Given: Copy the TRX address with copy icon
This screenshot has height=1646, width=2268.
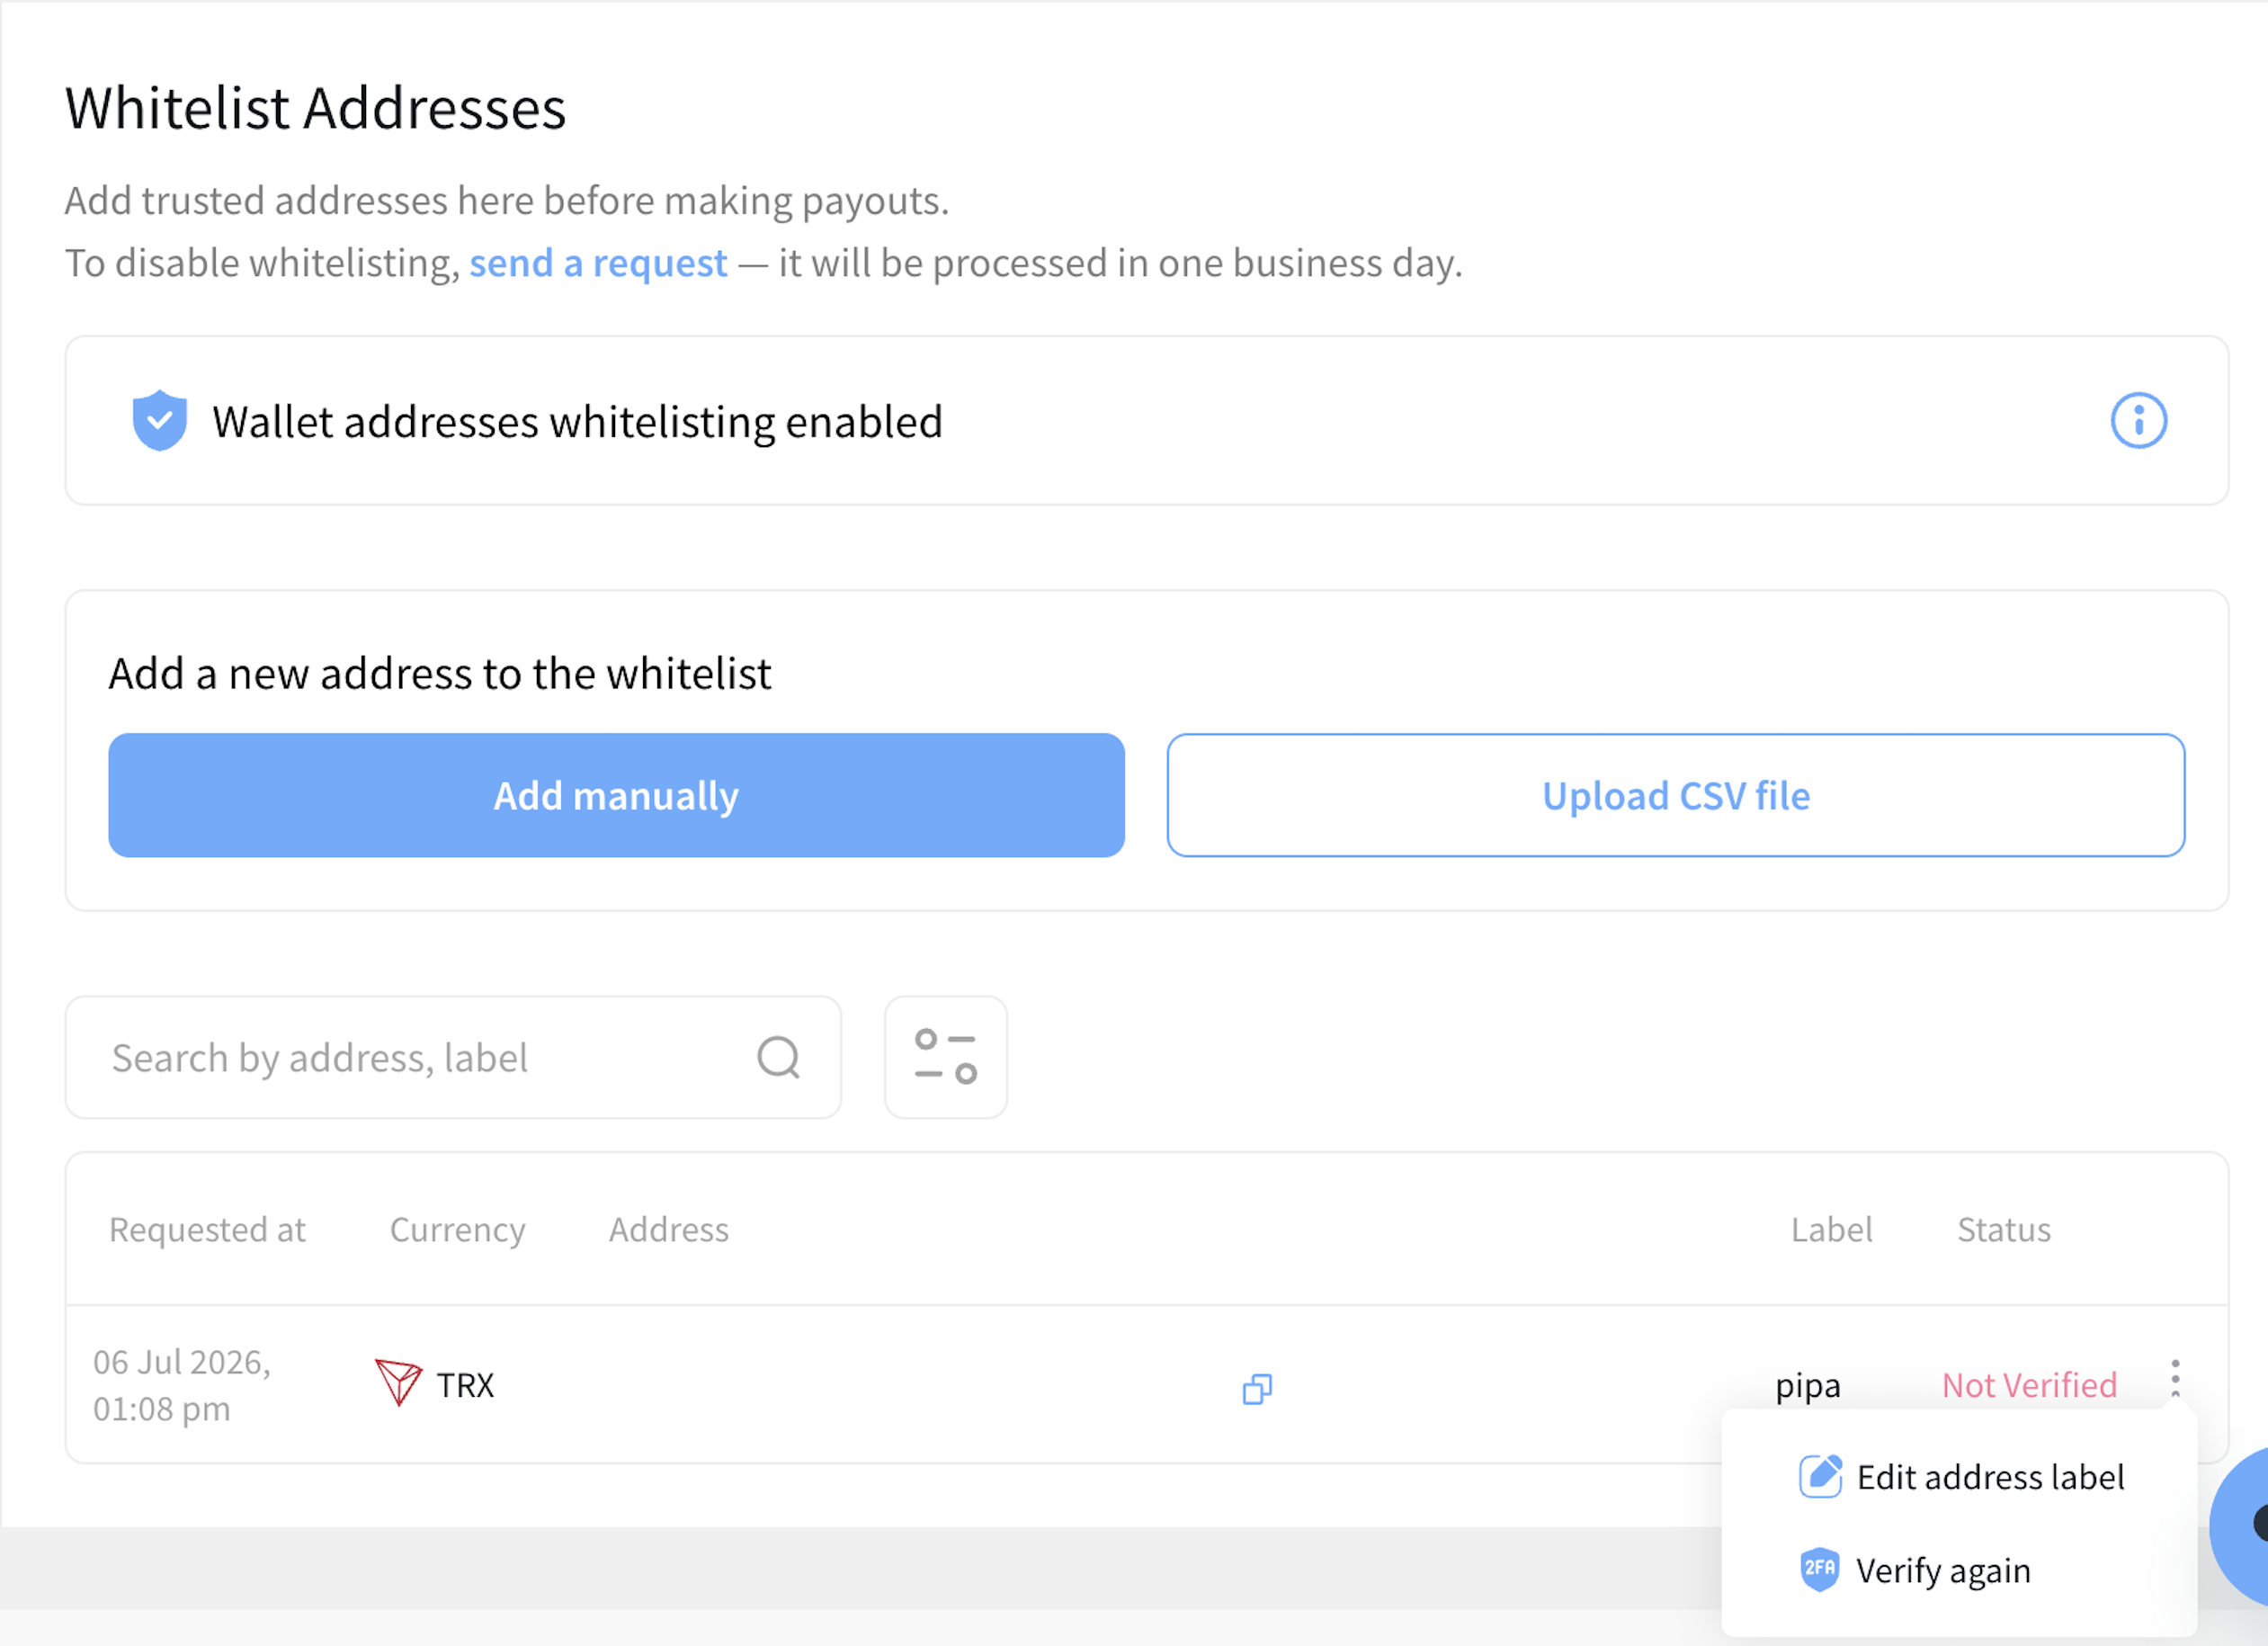Looking at the screenshot, I should click(x=1257, y=1389).
